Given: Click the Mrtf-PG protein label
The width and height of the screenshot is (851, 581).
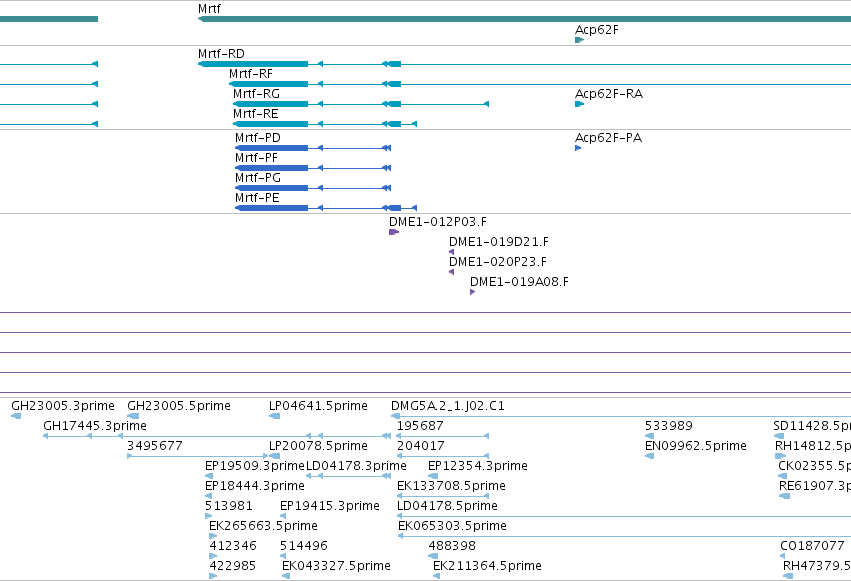Looking at the screenshot, I should tap(258, 178).
